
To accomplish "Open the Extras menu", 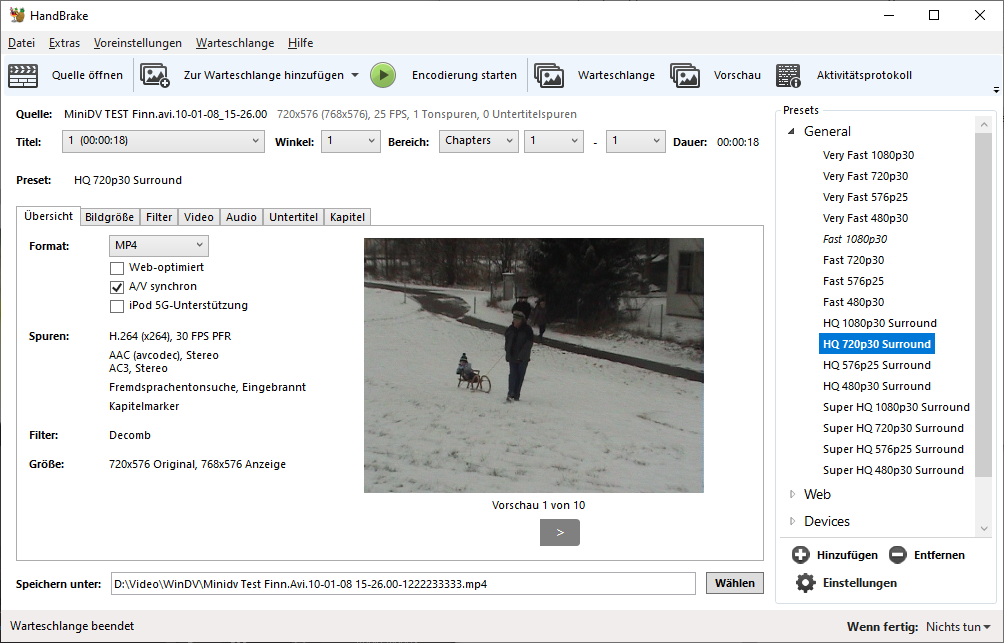I will [x=64, y=43].
